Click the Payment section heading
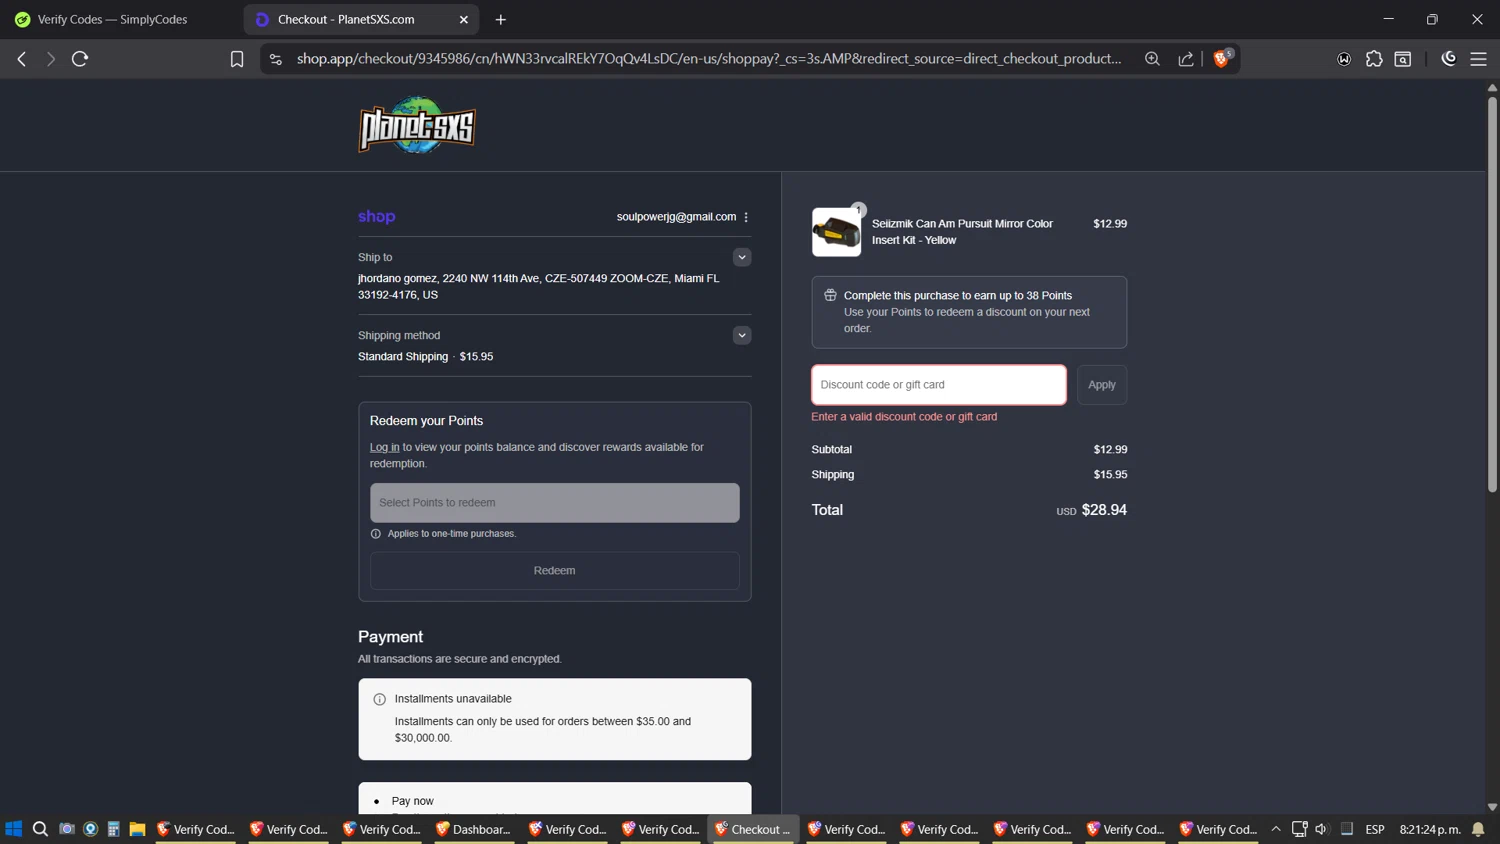 point(390,637)
